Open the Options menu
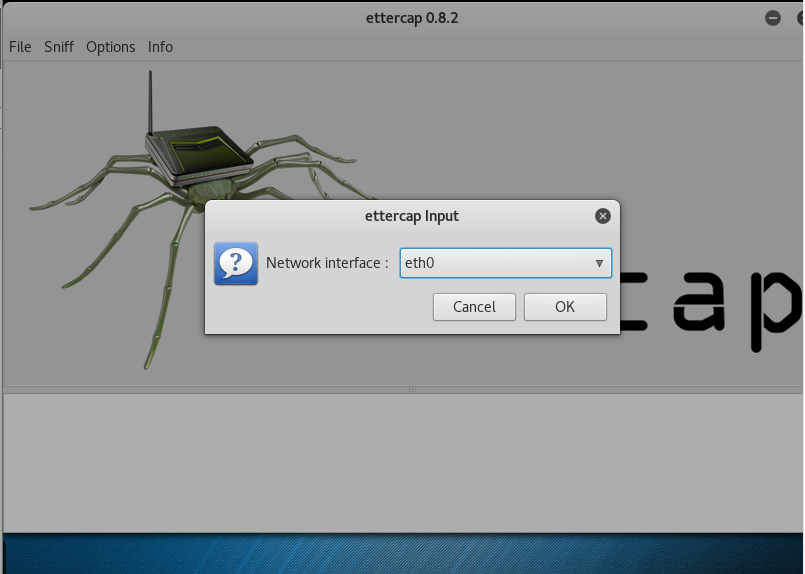 110,47
